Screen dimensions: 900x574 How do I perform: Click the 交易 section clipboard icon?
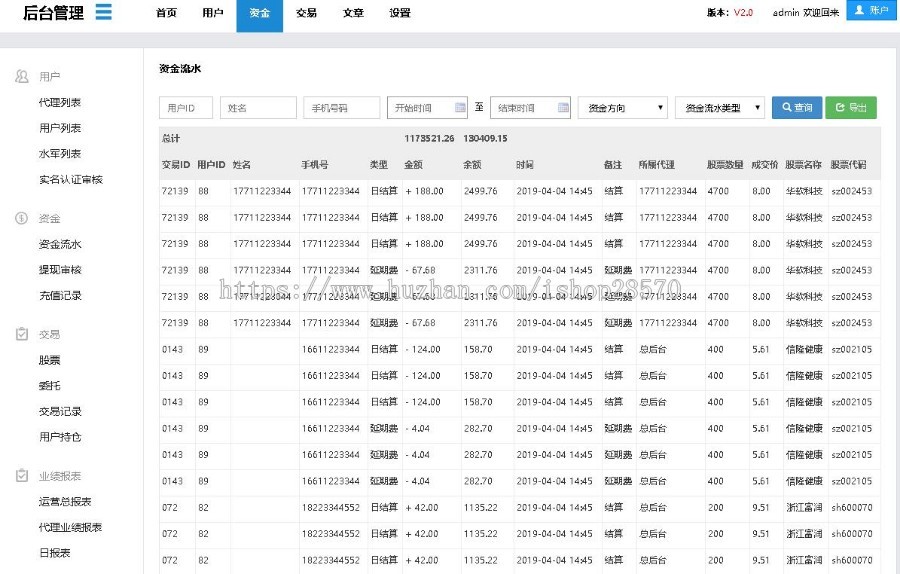point(22,334)
